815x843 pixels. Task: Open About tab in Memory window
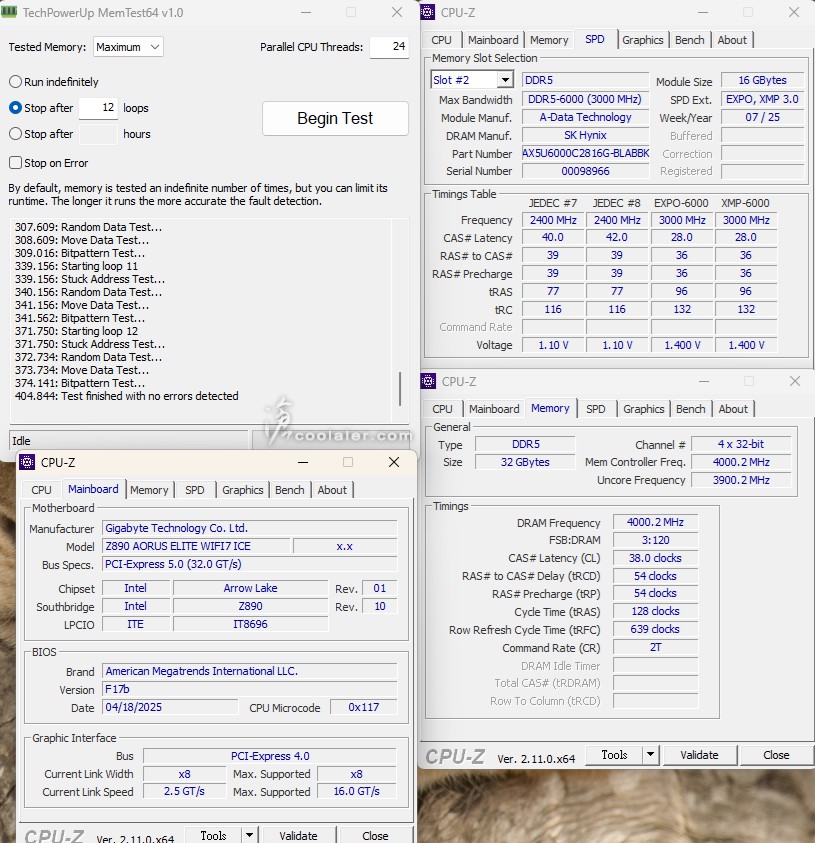[x=733, y=409]
